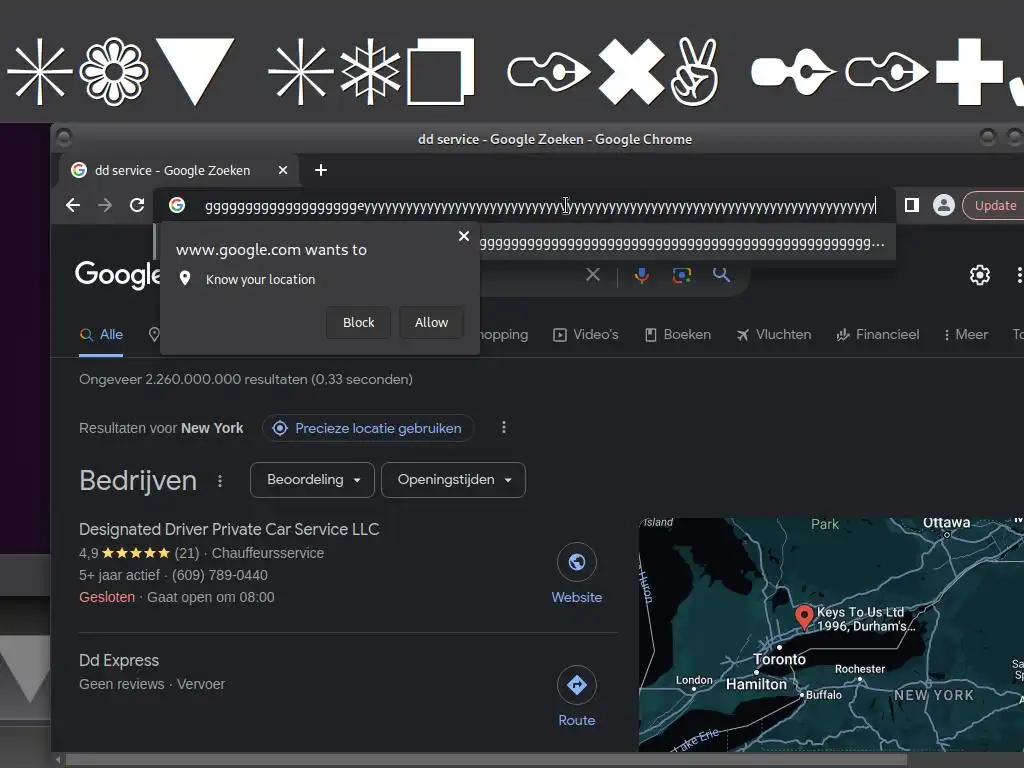Open the Openingstijden dropdown filter

(x=453, y=480)
